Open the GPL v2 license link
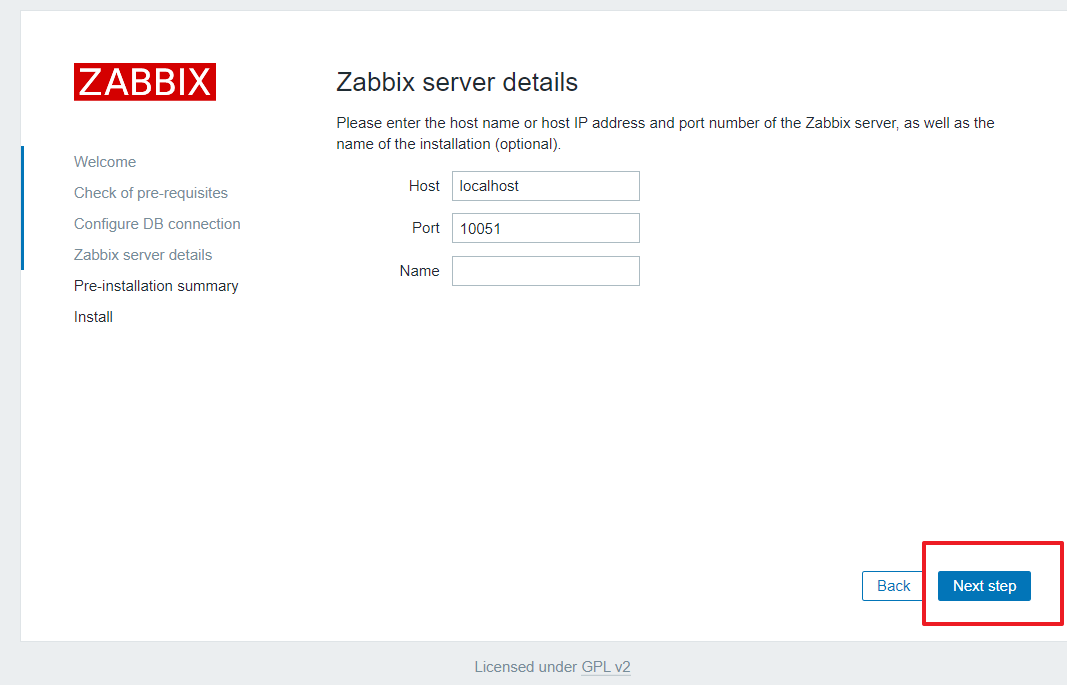The width and height of the screenshot is (1067, 685). [x=606, y=667]
